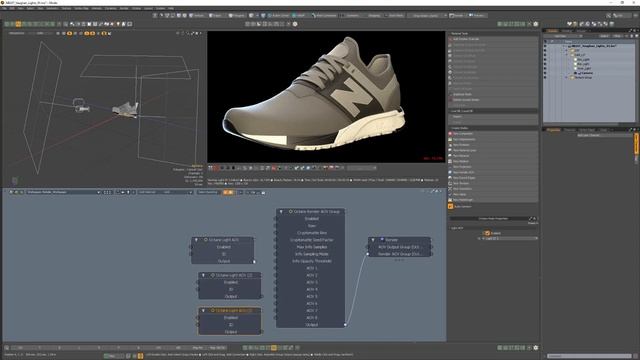Switch to the Properties tab
The image size is (640, 360).
553,130
